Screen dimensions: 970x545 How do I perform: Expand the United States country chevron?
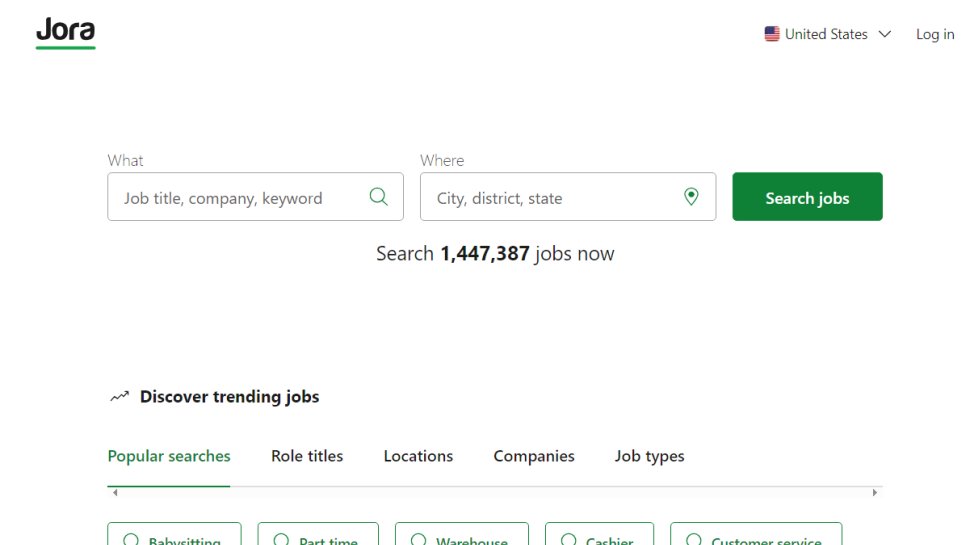(884, 34)
